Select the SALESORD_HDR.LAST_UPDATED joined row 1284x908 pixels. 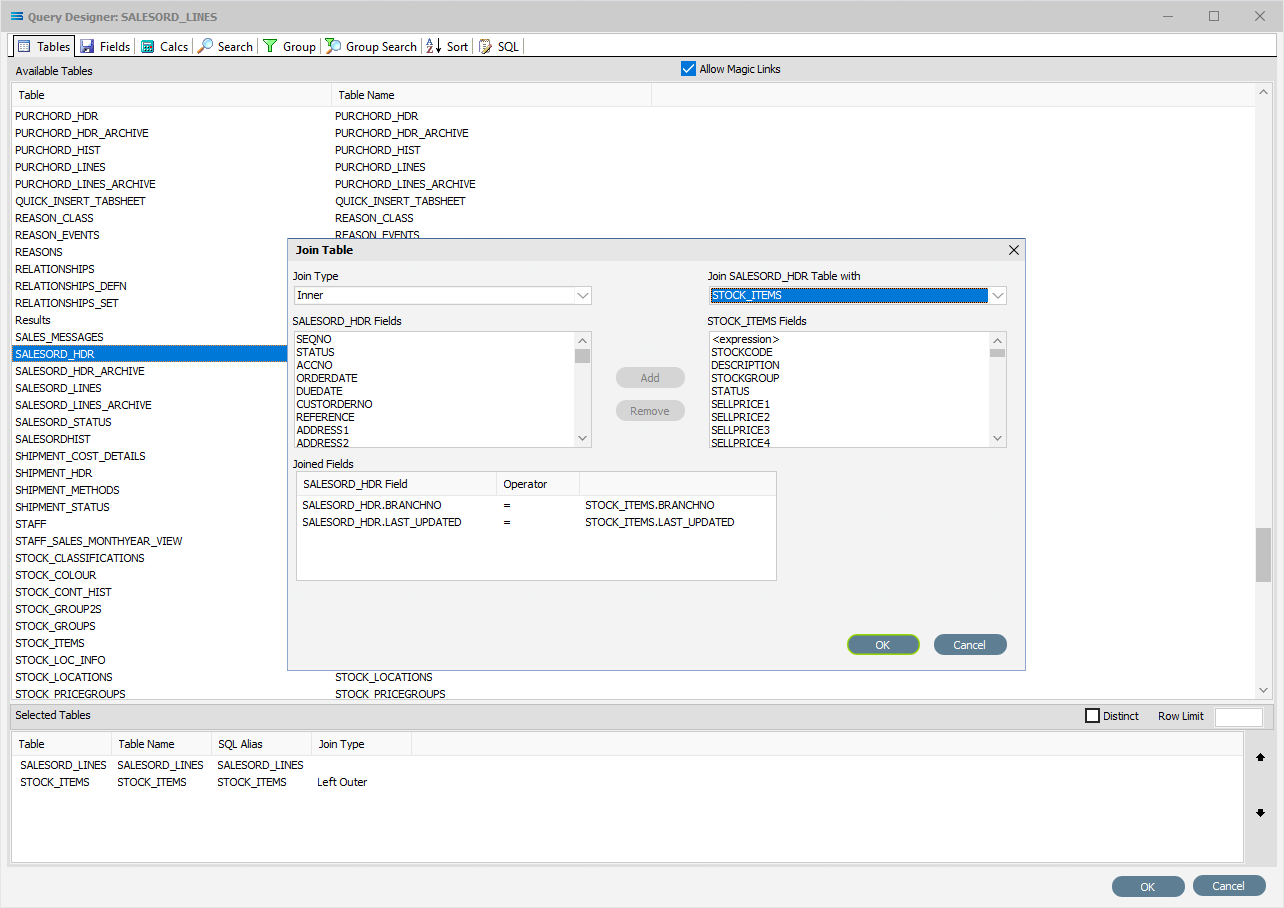click(x=536, y=523)
